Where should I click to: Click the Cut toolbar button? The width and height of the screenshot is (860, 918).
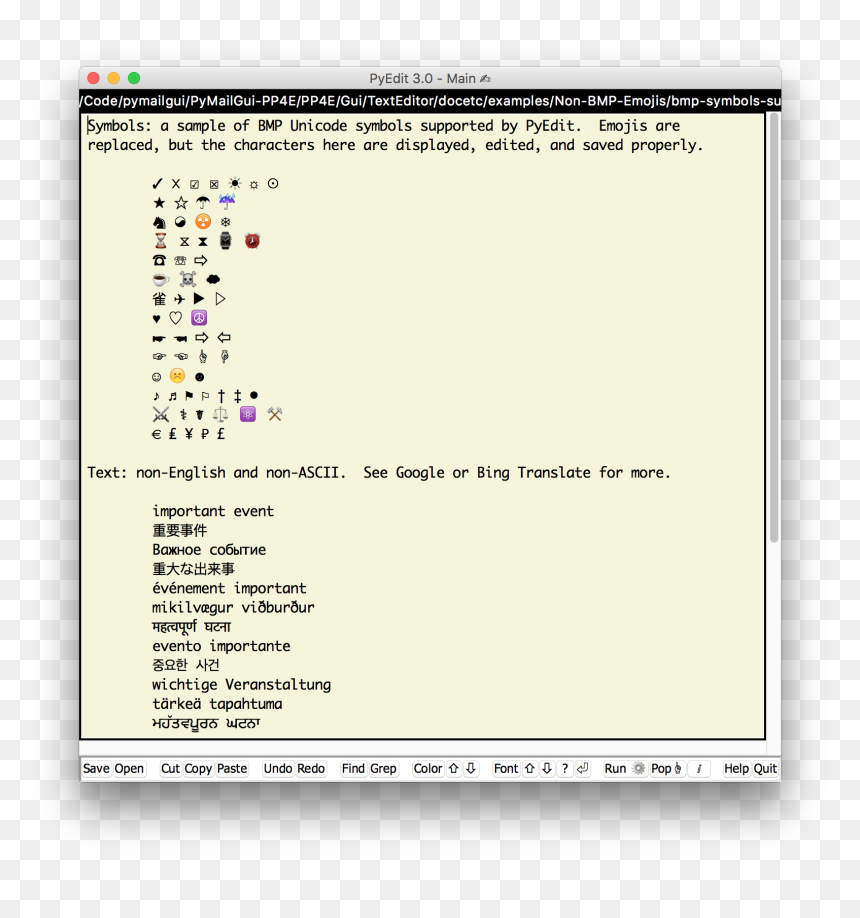coord(170,769)
